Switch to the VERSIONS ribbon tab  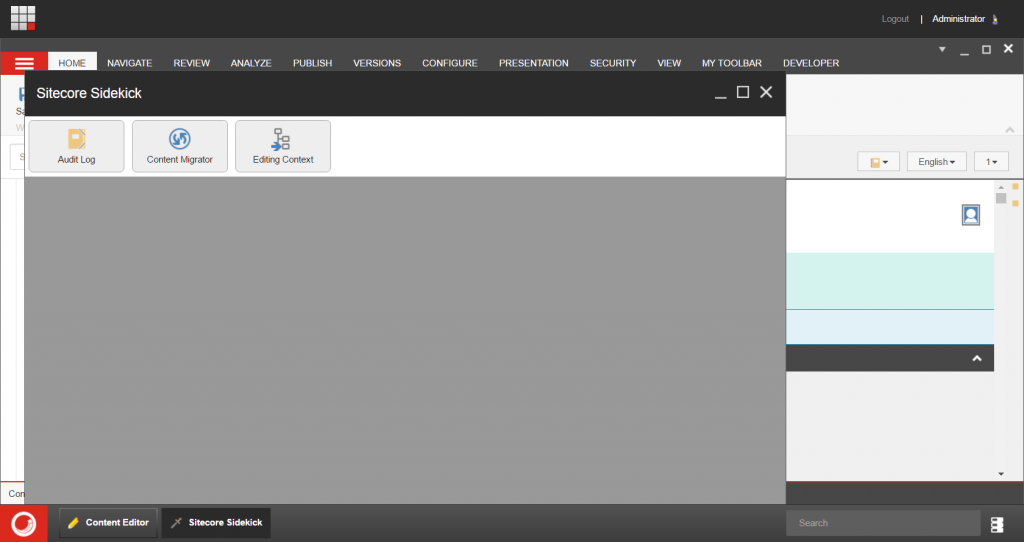pyautogui.click(x=377, y=63)
